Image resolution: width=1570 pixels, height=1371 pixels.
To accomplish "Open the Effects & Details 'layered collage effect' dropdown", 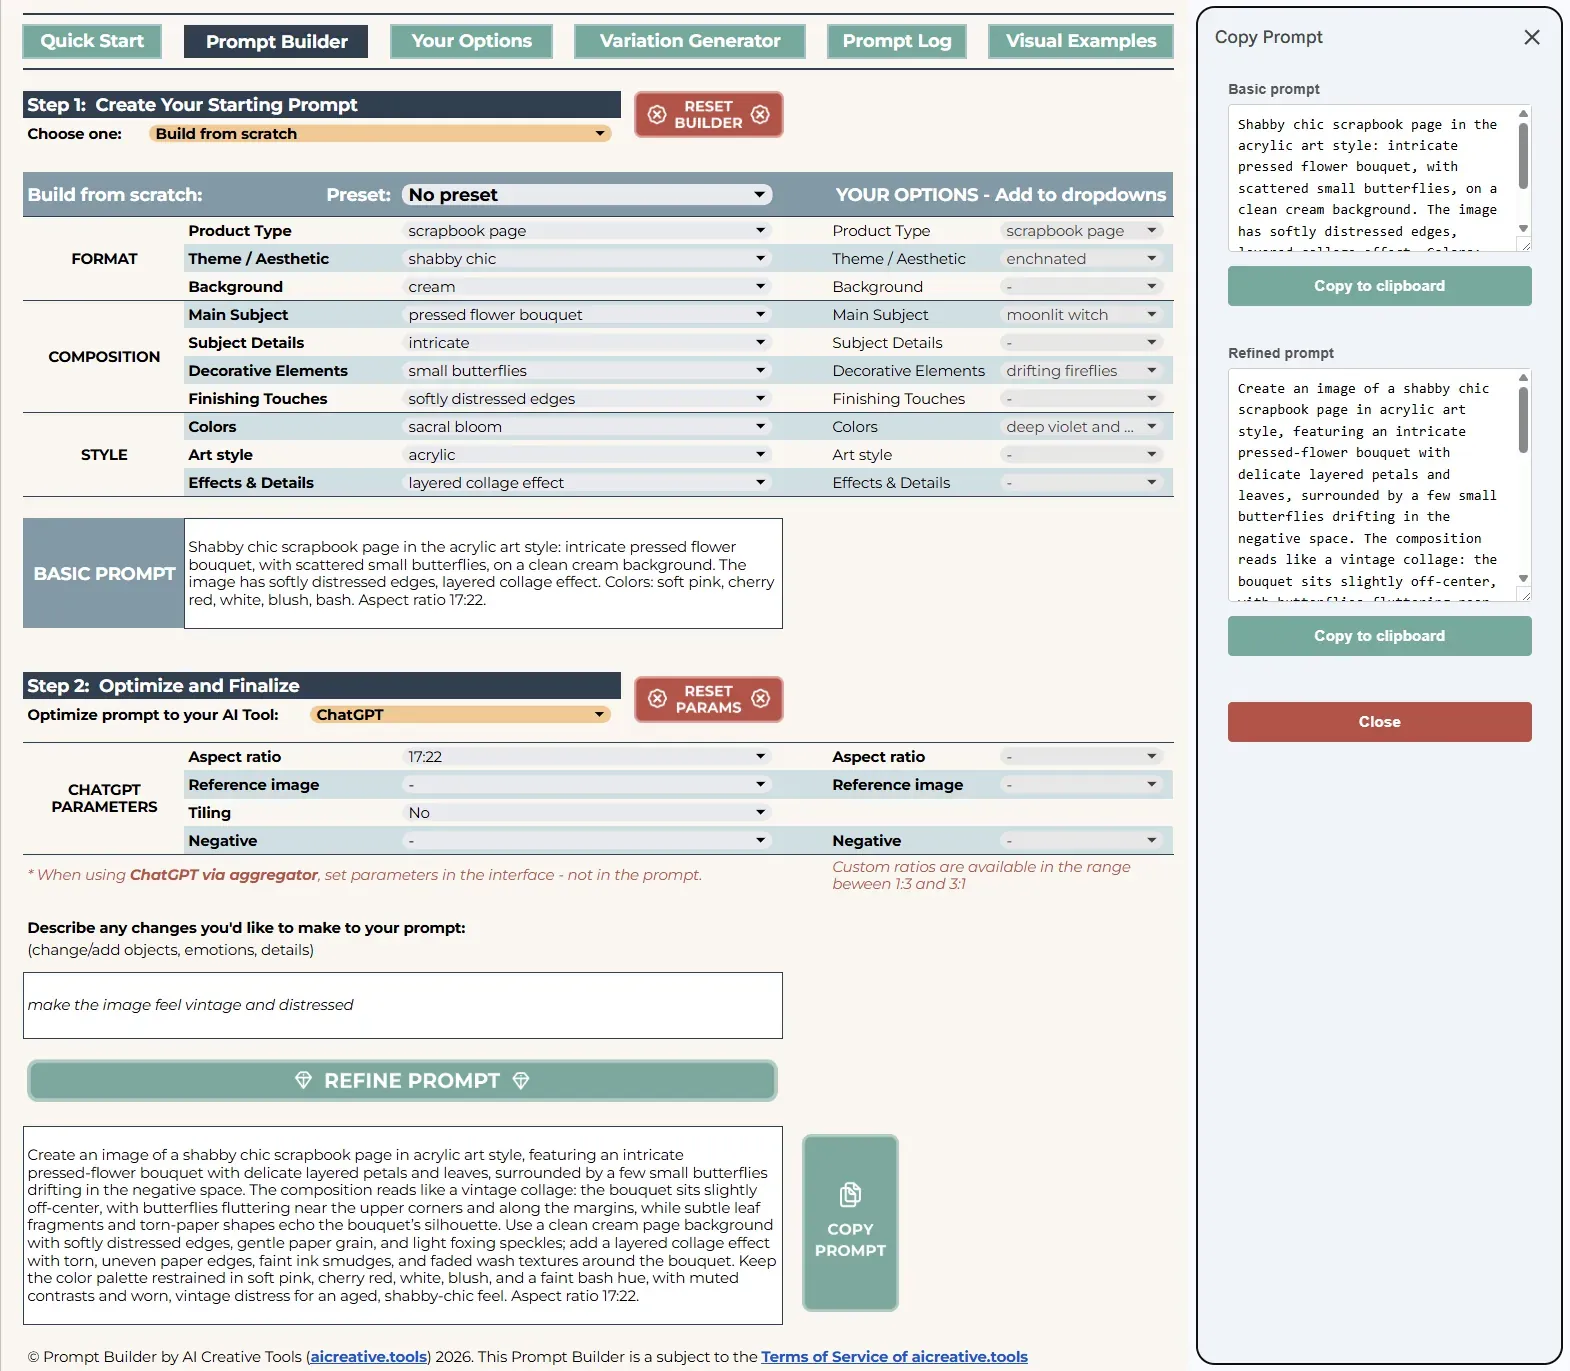I will [587, 483].
